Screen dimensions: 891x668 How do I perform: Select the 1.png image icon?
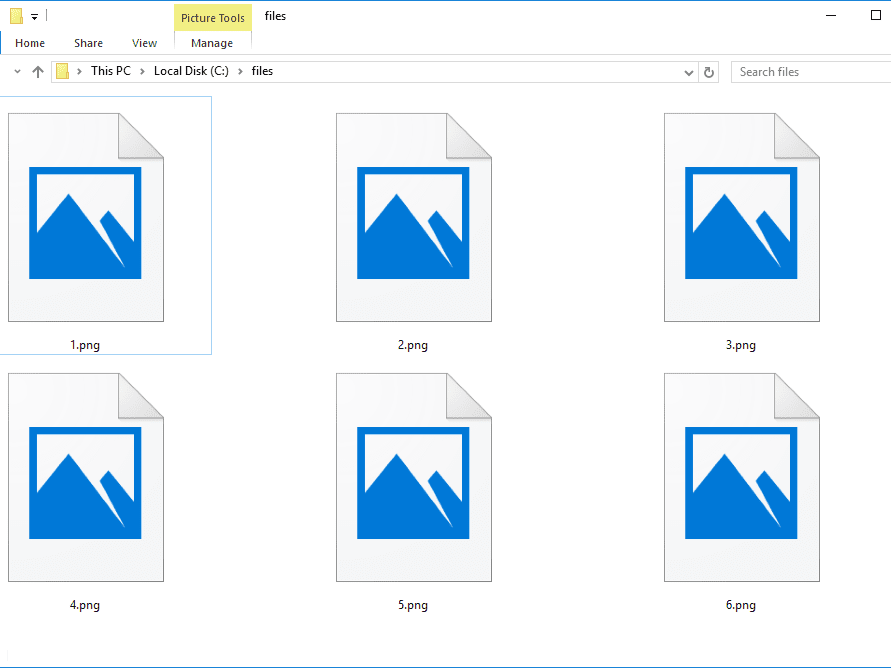click(86, 217)
